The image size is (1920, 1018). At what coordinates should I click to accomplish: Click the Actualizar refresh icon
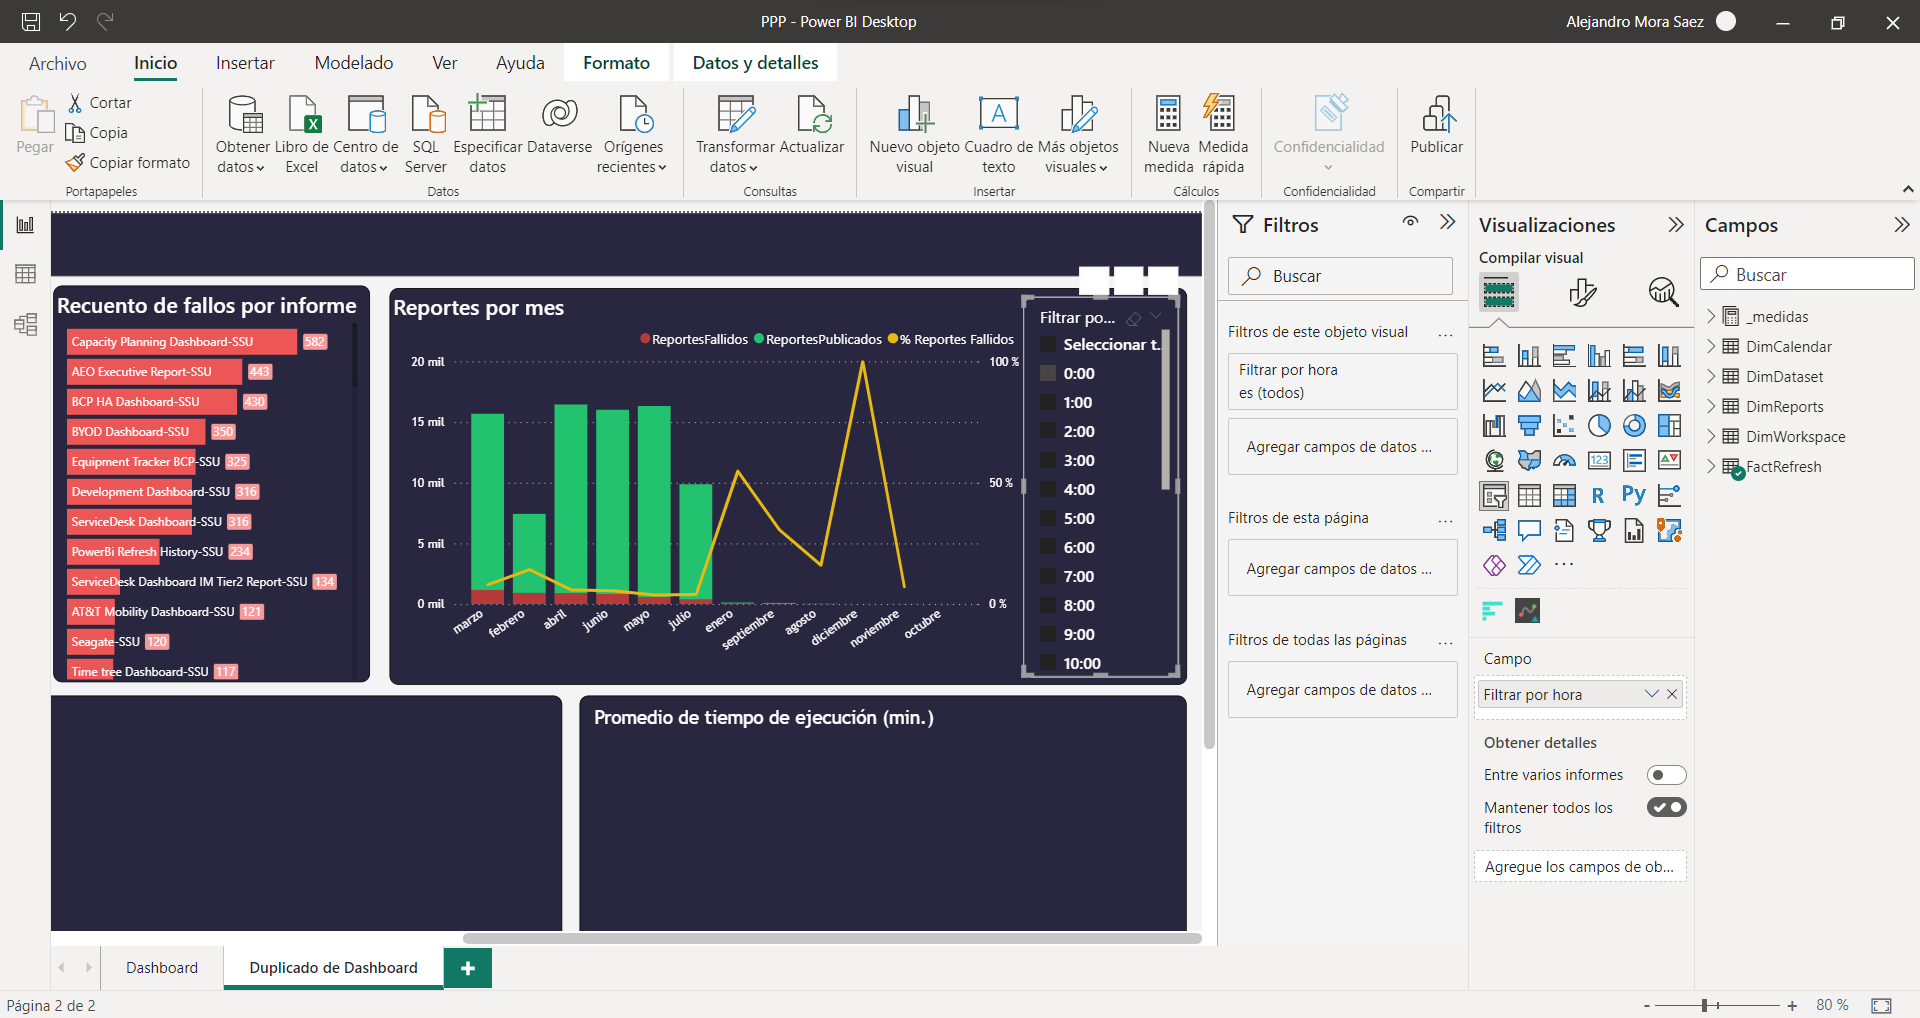tap(812, 115)
